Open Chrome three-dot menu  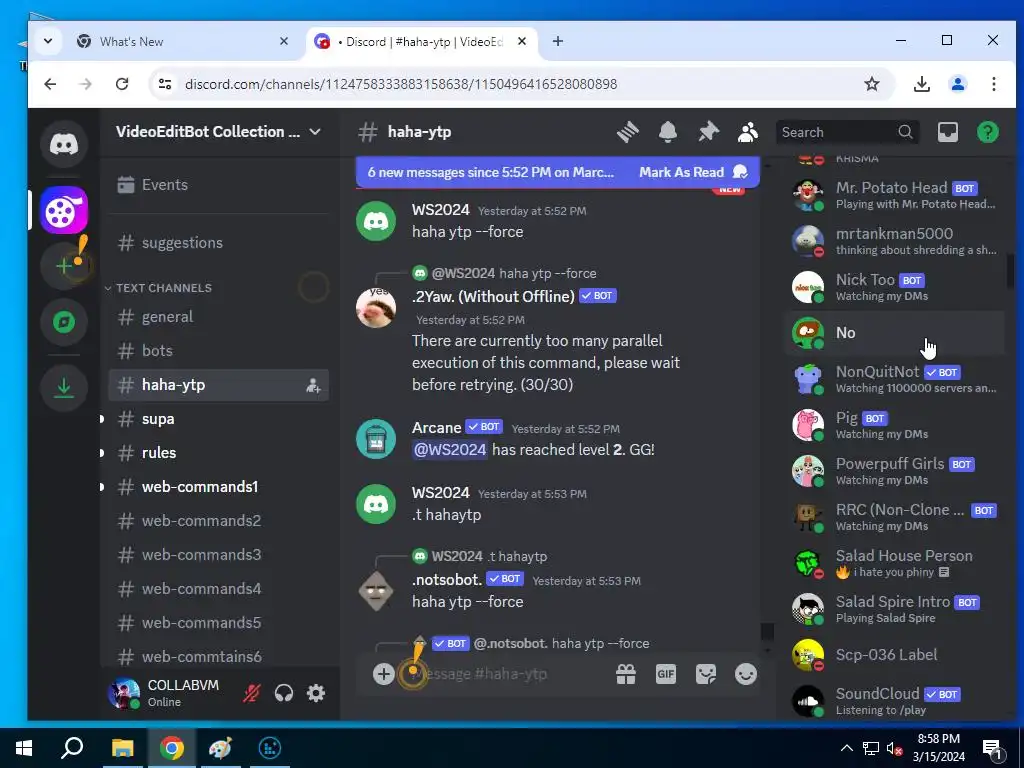click(993, 84)
